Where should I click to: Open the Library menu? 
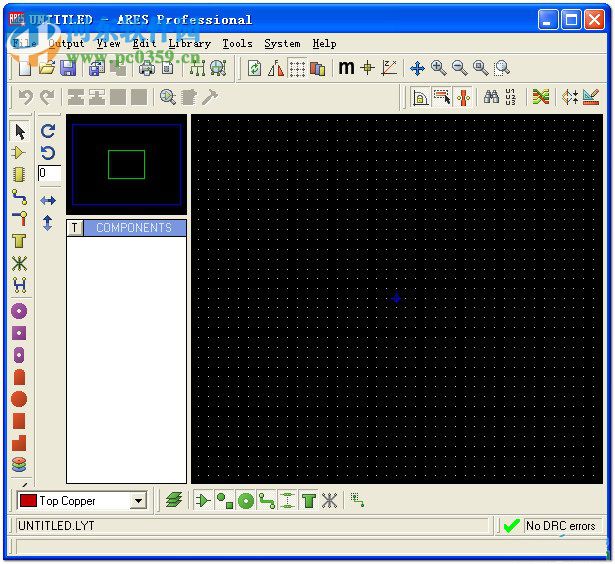pos(189,44)
